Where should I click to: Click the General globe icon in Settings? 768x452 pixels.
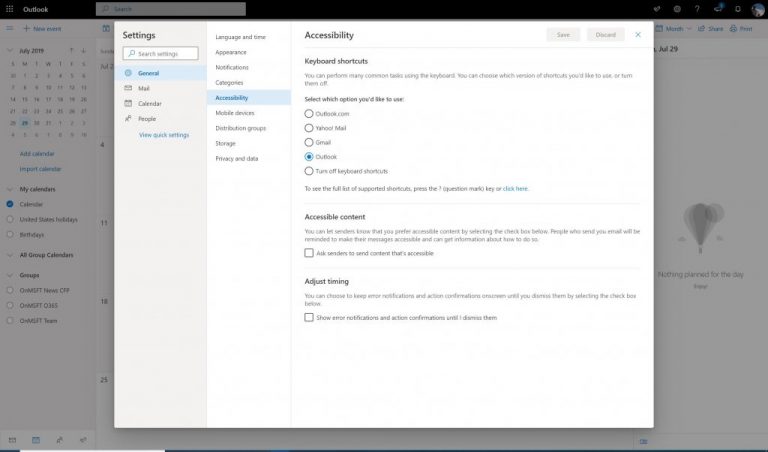tap(128, 73)
